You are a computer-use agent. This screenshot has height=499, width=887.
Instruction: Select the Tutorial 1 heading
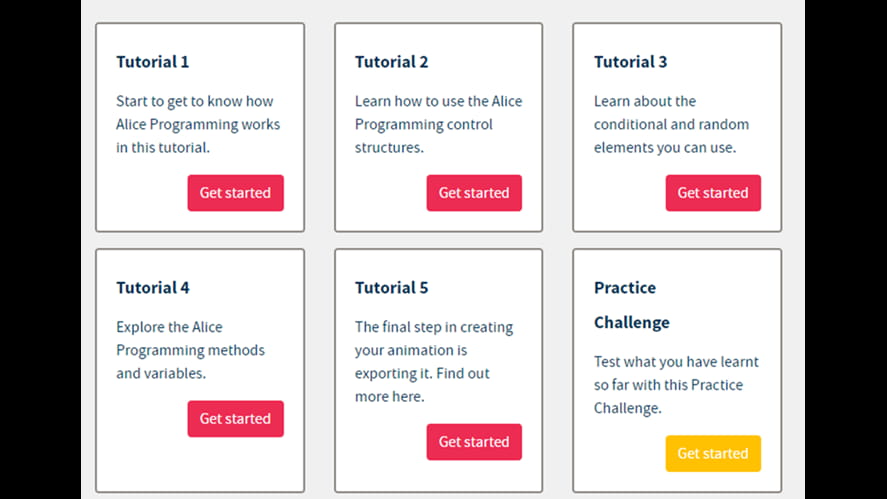tap(153, 62)
